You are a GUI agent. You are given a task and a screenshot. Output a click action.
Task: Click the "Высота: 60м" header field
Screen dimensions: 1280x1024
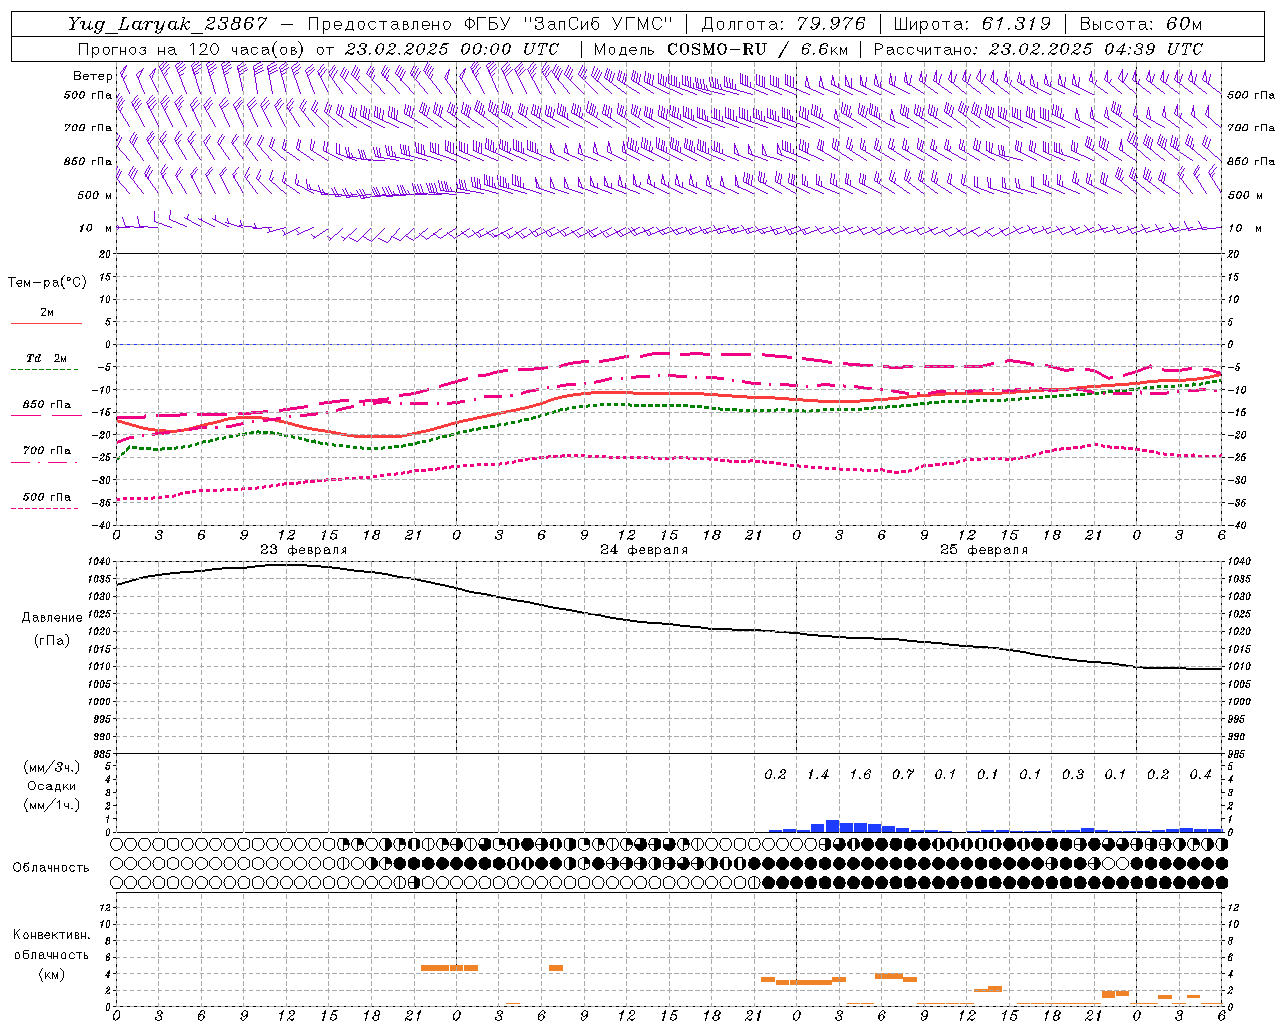1140,24
